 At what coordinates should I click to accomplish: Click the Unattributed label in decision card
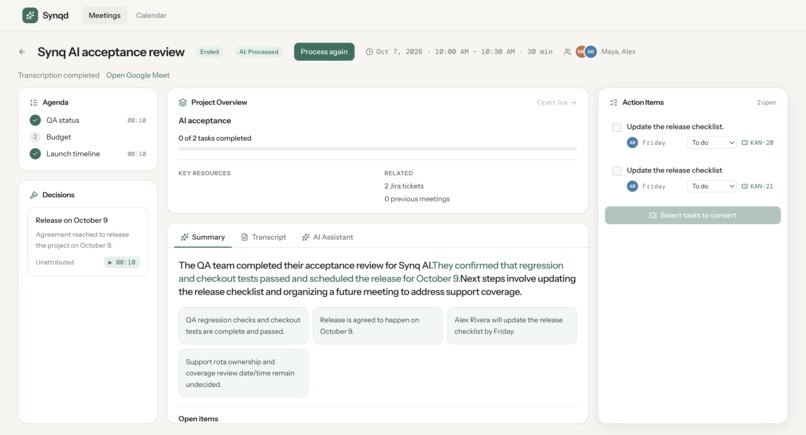click(x=55, y=262)
